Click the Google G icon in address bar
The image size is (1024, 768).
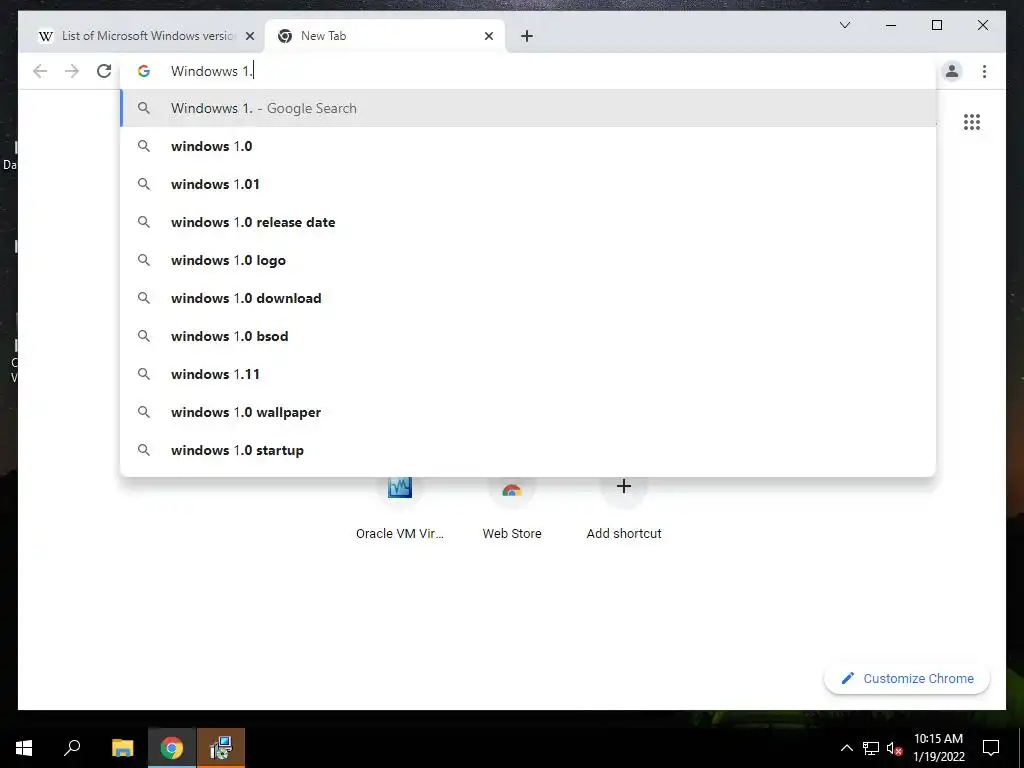(144, 71)
